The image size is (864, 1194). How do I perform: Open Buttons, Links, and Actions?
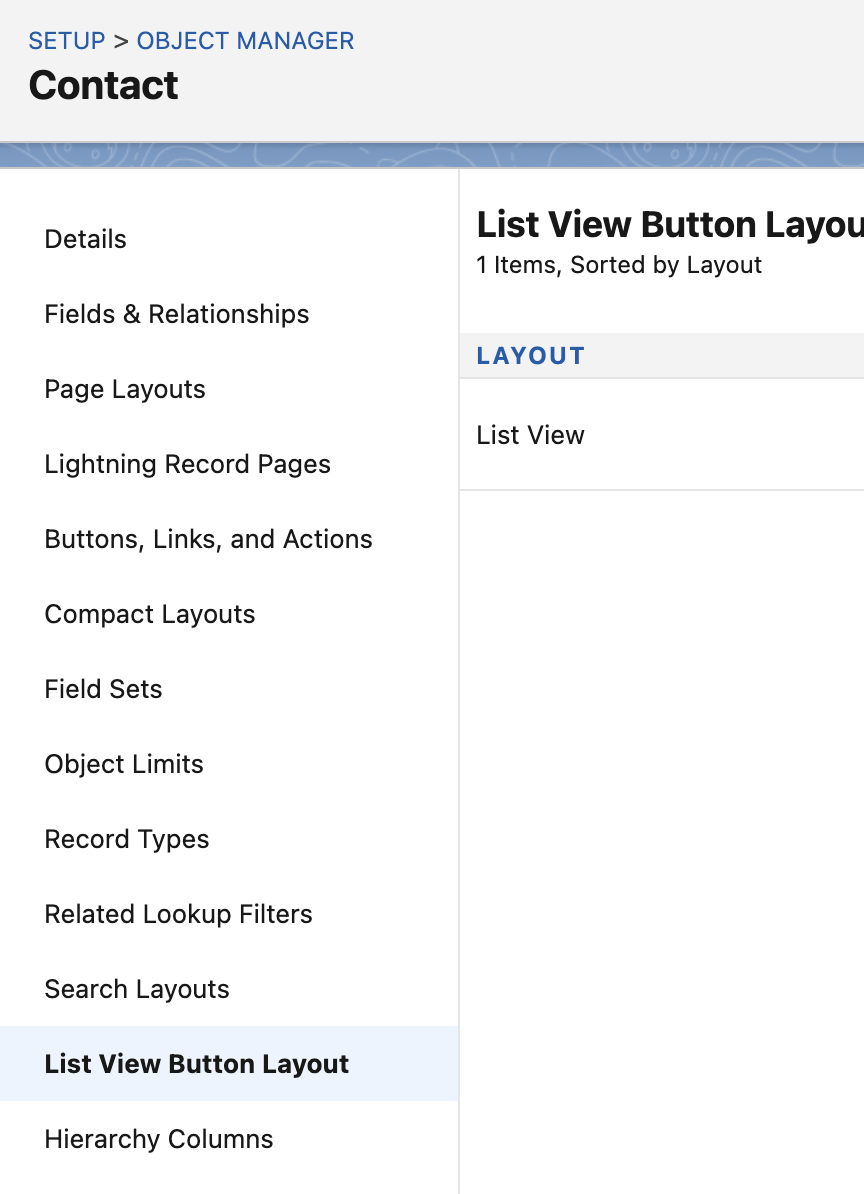coord(209,539)
